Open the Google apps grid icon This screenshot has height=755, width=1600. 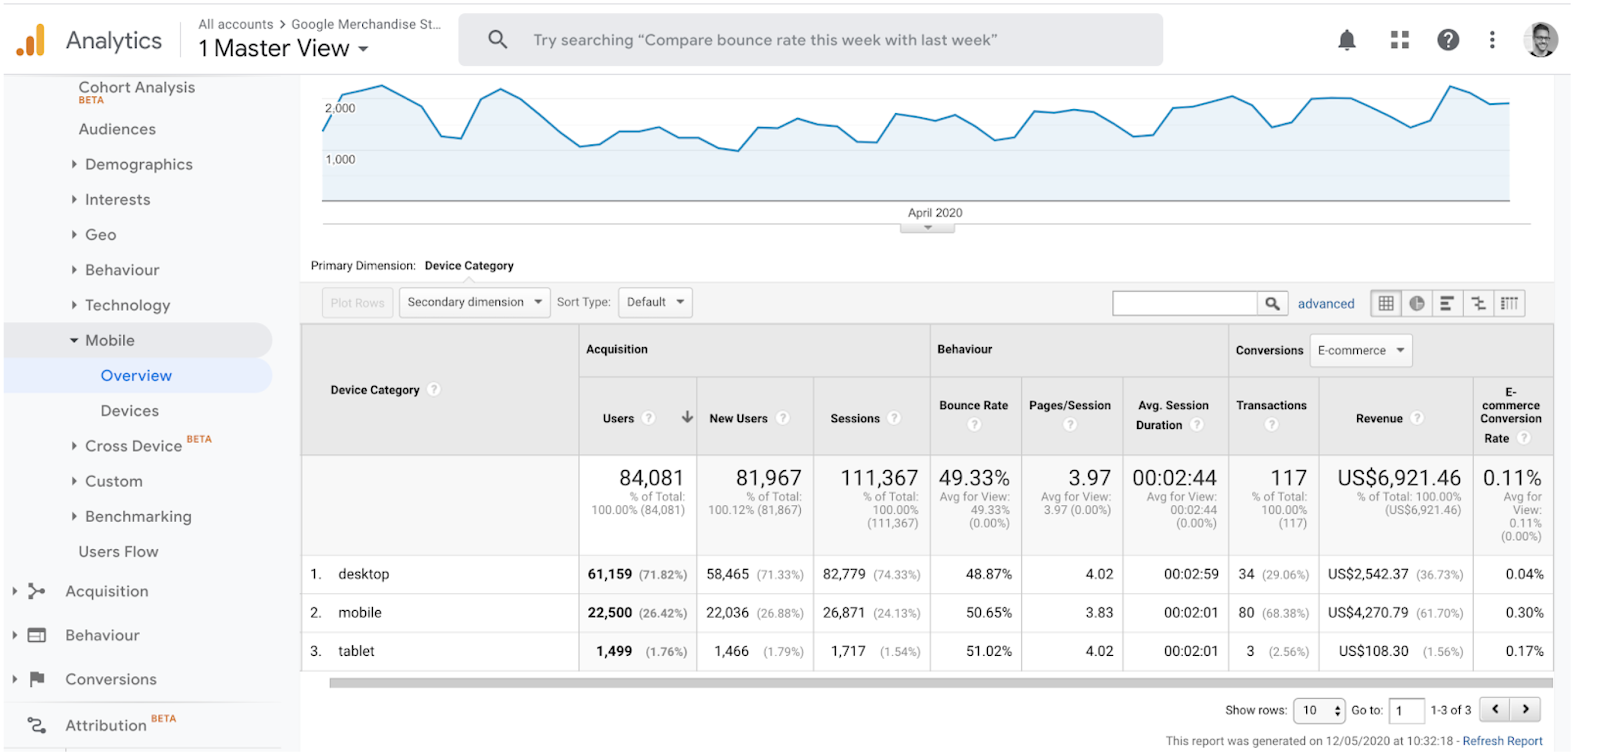[x=1400, y=40]
